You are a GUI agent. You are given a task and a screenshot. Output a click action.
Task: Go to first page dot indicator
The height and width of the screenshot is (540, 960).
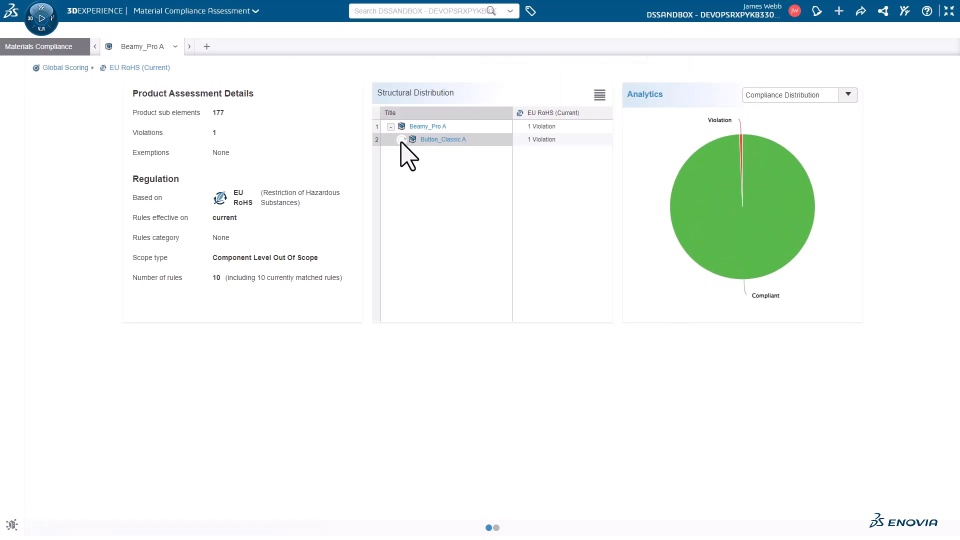[489, 528]
